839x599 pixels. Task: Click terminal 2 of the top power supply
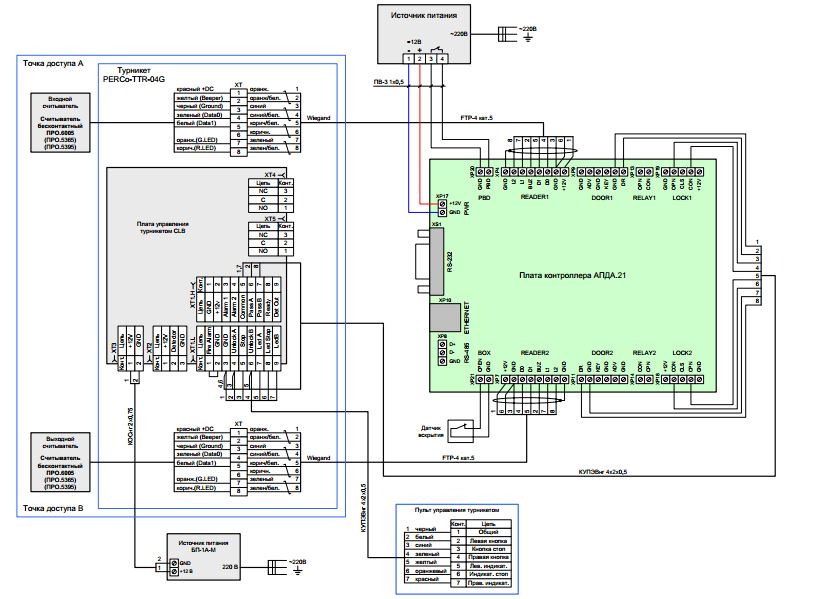pyautogui.click(x=420, y=59)
